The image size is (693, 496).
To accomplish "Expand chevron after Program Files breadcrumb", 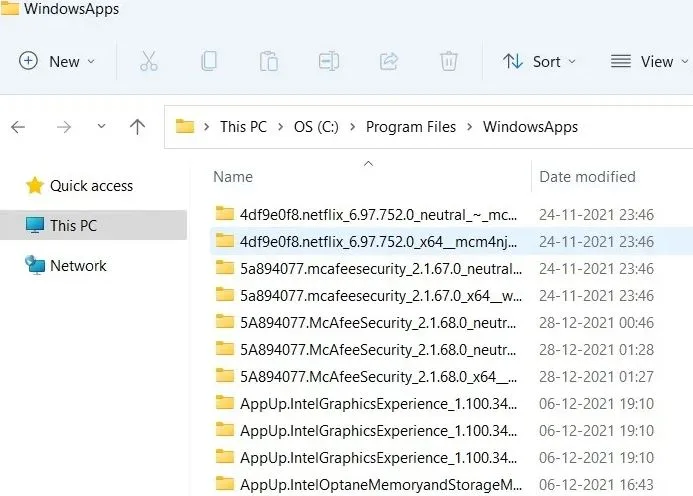I will 469,127.
